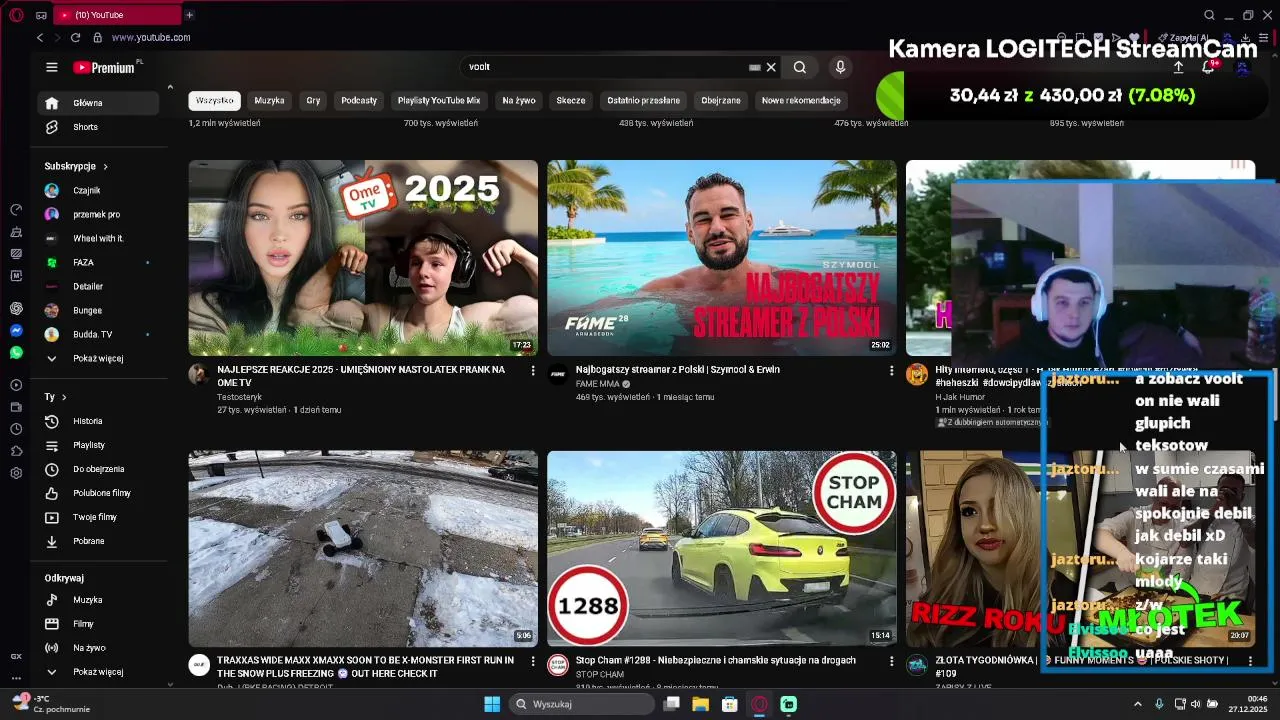Open Historia watch history
Viewport: 1280px width, 720px height.
coord(98,421)
